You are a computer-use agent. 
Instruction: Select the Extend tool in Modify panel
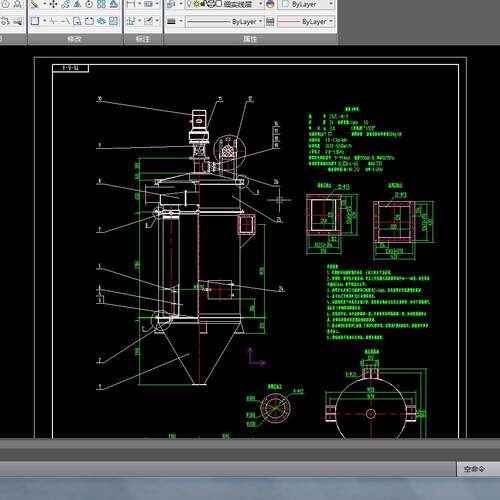[x=65, y=21]
